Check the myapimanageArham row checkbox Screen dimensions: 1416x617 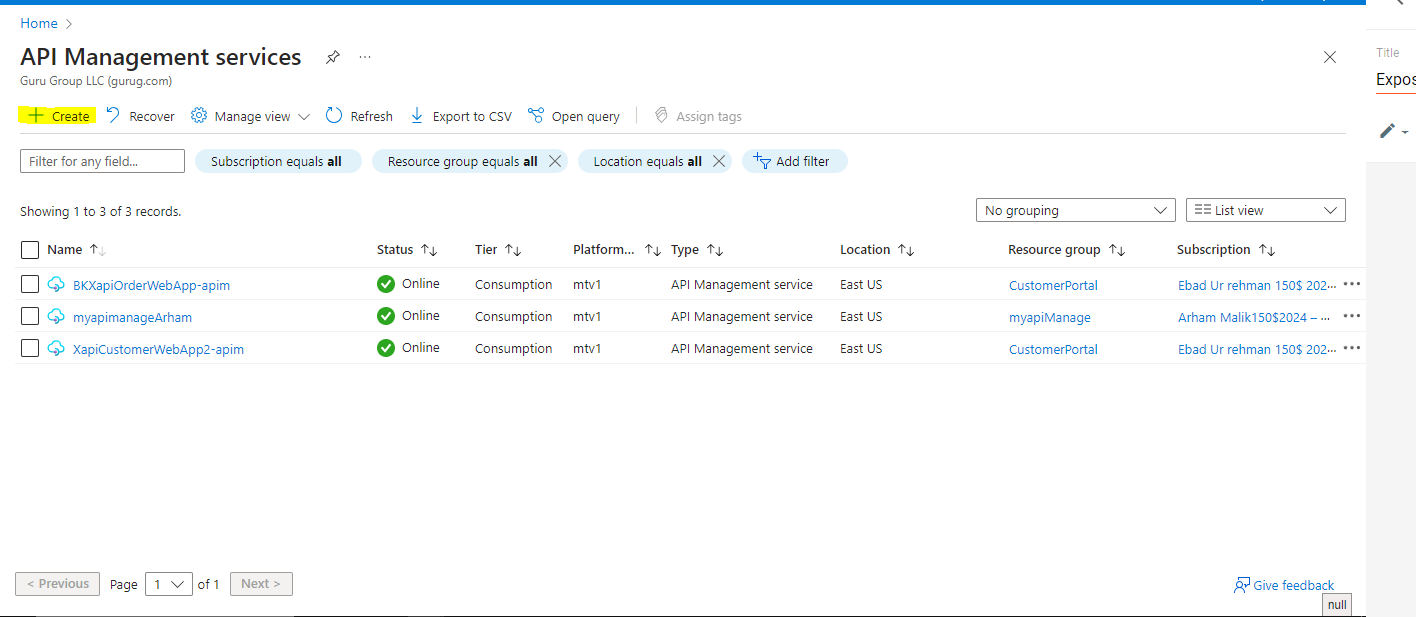[x=30, y=316]
